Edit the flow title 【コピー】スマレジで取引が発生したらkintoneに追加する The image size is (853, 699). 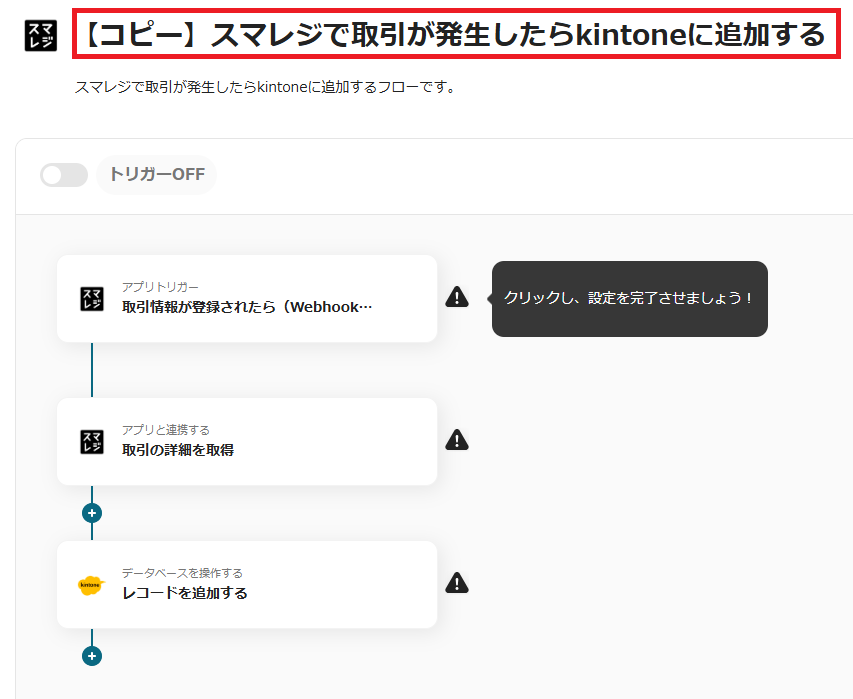coord(456,34)
